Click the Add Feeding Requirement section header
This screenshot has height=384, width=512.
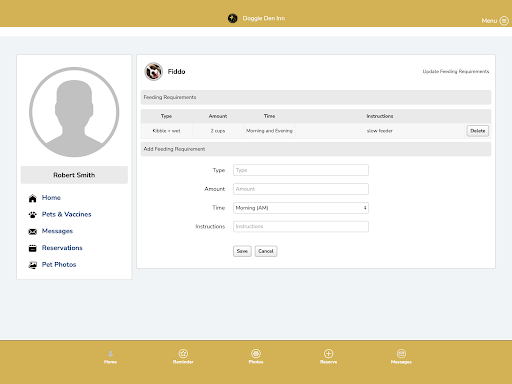[316, 149]
